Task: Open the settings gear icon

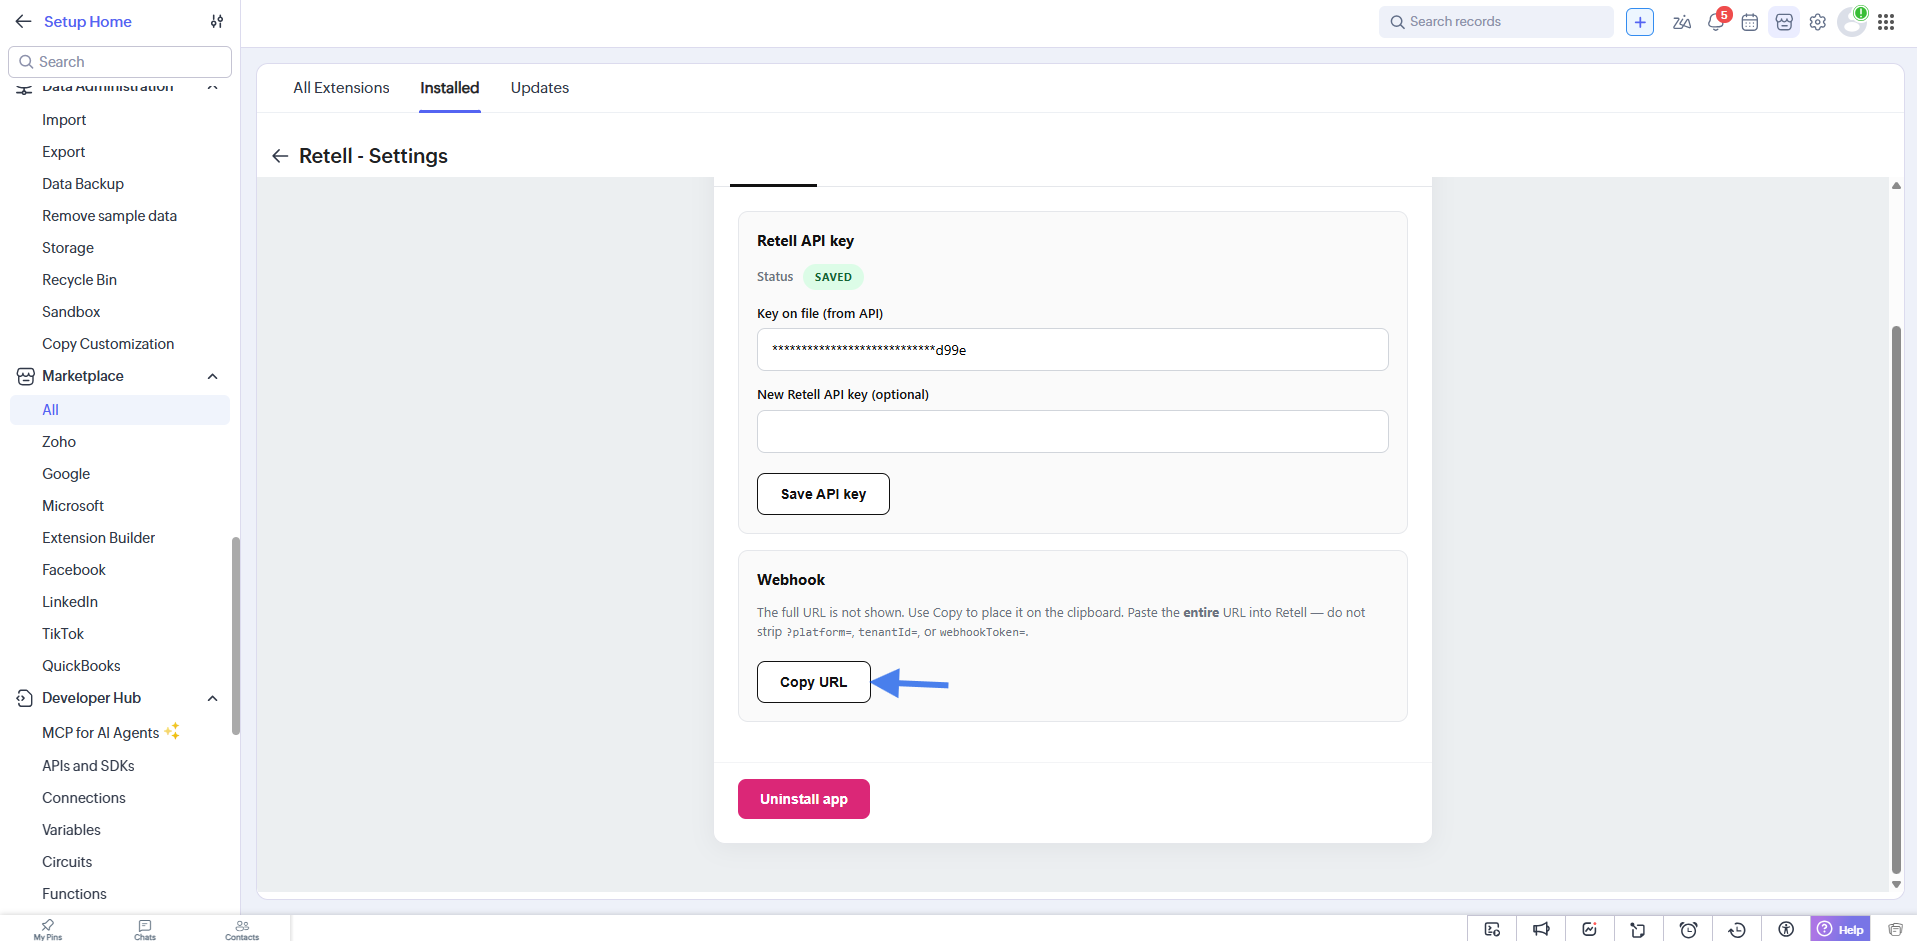Action: click(x=1818, y=22)
